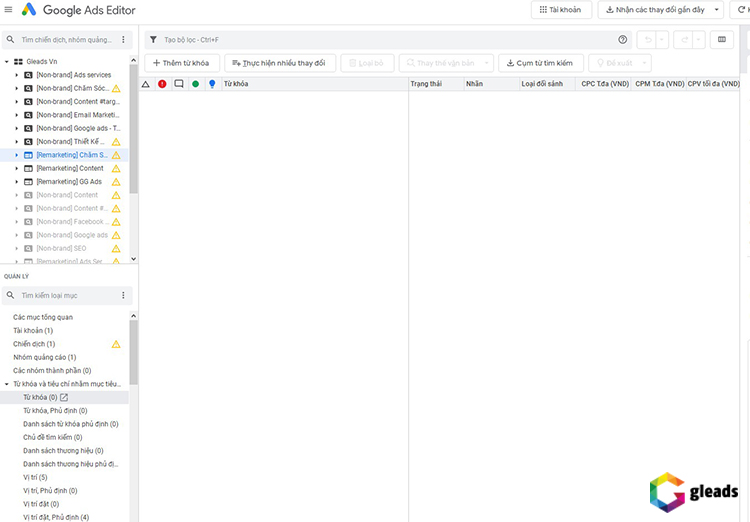Click the three-dot menu beside Tìm kiếm loại mục
The height and width of the screenshot is (522, 750).
click(x=124, y=296)
